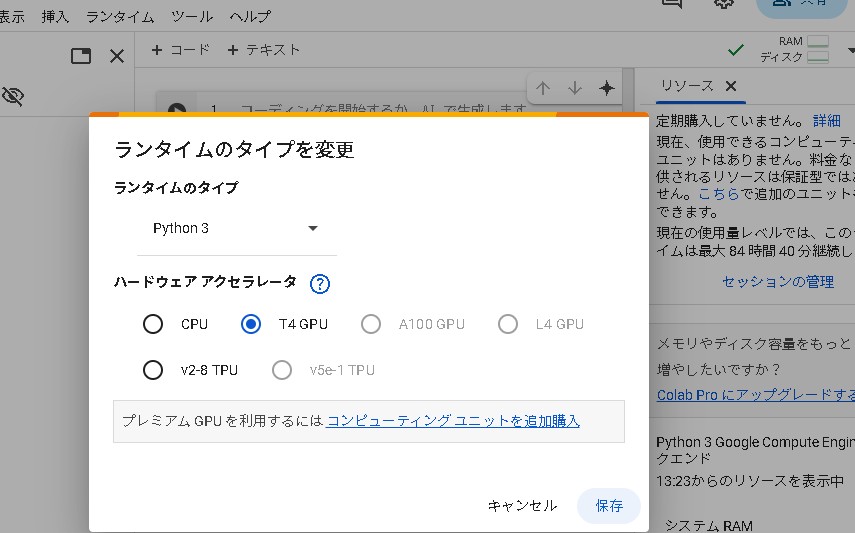Open the comments icon at top right
Image resolution: width=855 pixels, height=533 pixels.
(673, 3)
